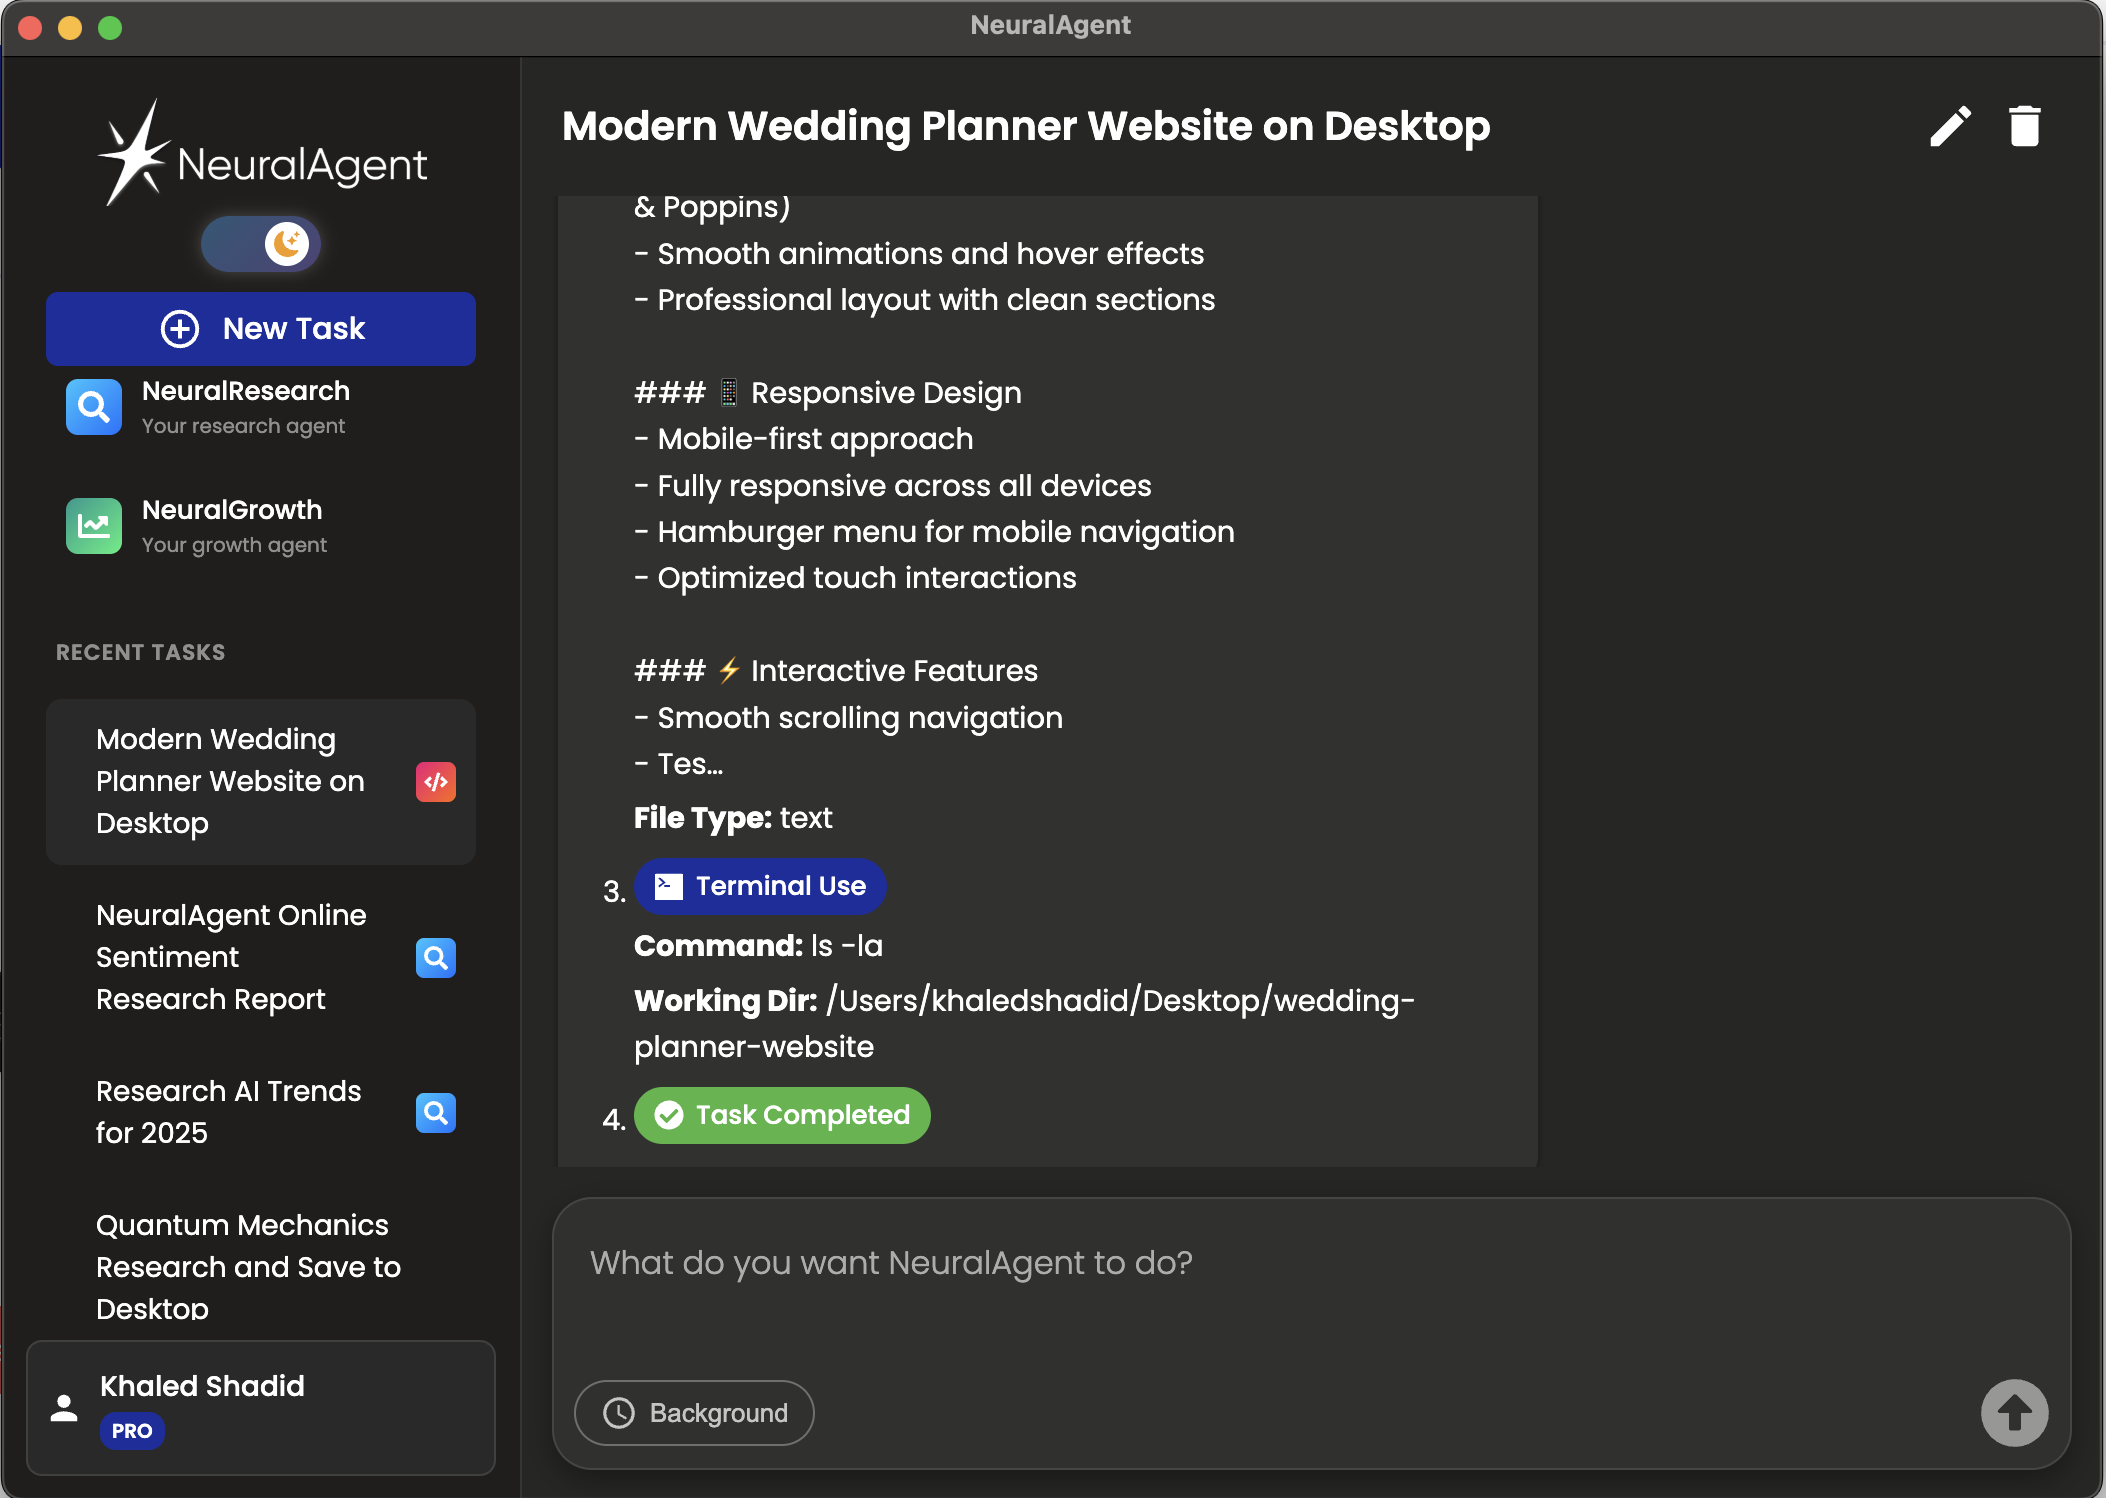Toggle Background mode button

click(x=694, y=1412)
